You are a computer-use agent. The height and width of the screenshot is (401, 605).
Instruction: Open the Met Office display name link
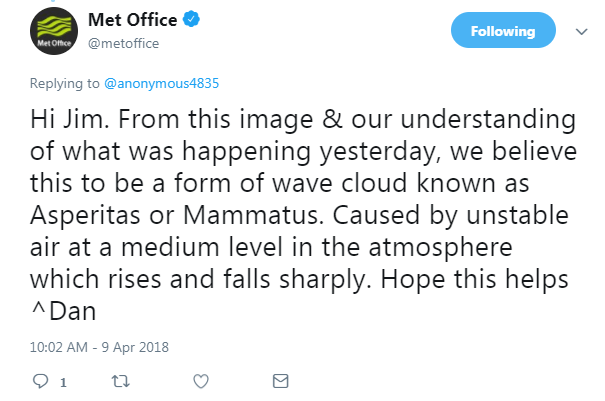[x=132, y=20]
